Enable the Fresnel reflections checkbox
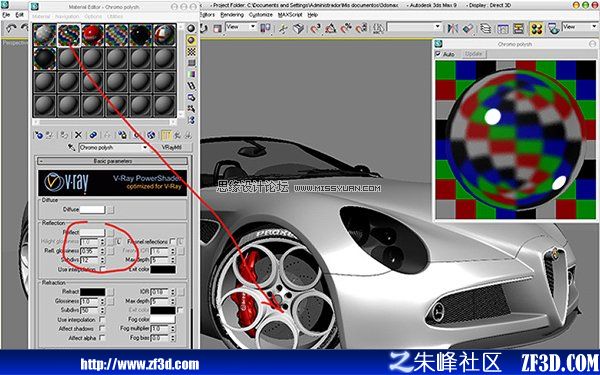600x375 pixels. pyautogui.click(x=172, y=241)
